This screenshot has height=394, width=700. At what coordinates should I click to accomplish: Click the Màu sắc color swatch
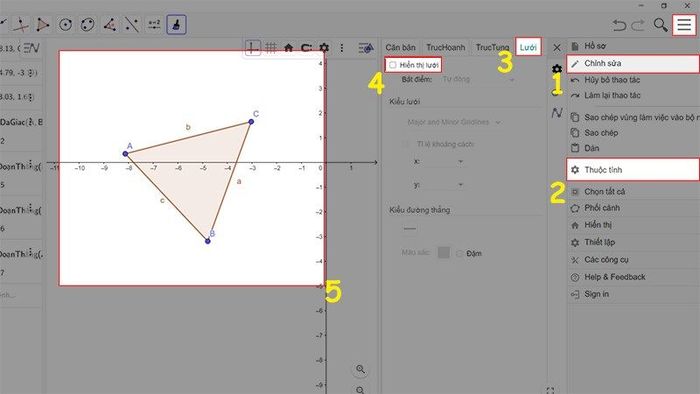point(444,253)
